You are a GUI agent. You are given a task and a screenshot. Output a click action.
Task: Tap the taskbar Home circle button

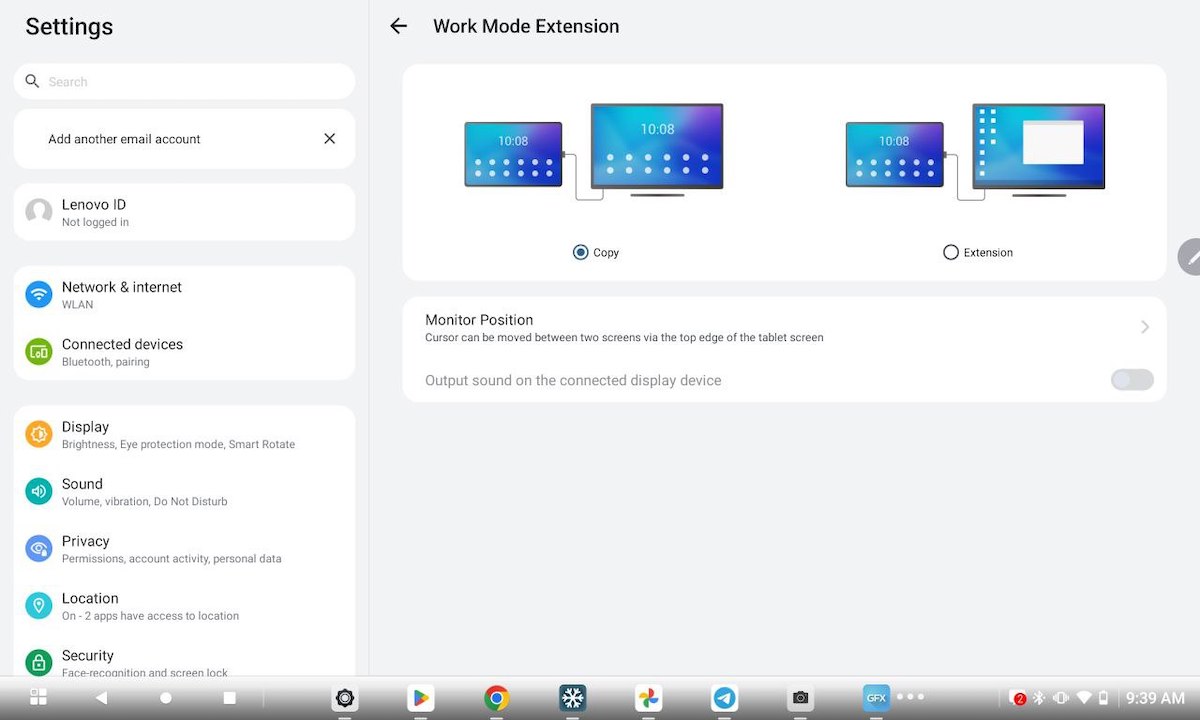(166, 698)
